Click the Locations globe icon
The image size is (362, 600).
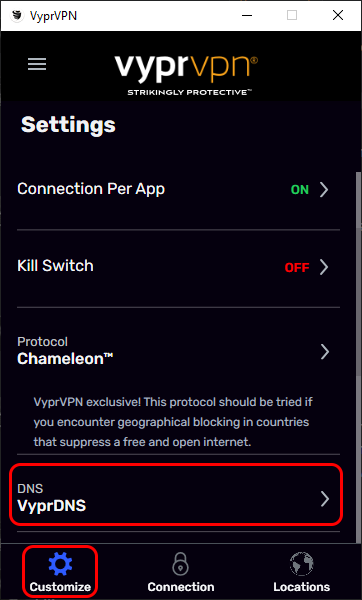pos(302,564)
